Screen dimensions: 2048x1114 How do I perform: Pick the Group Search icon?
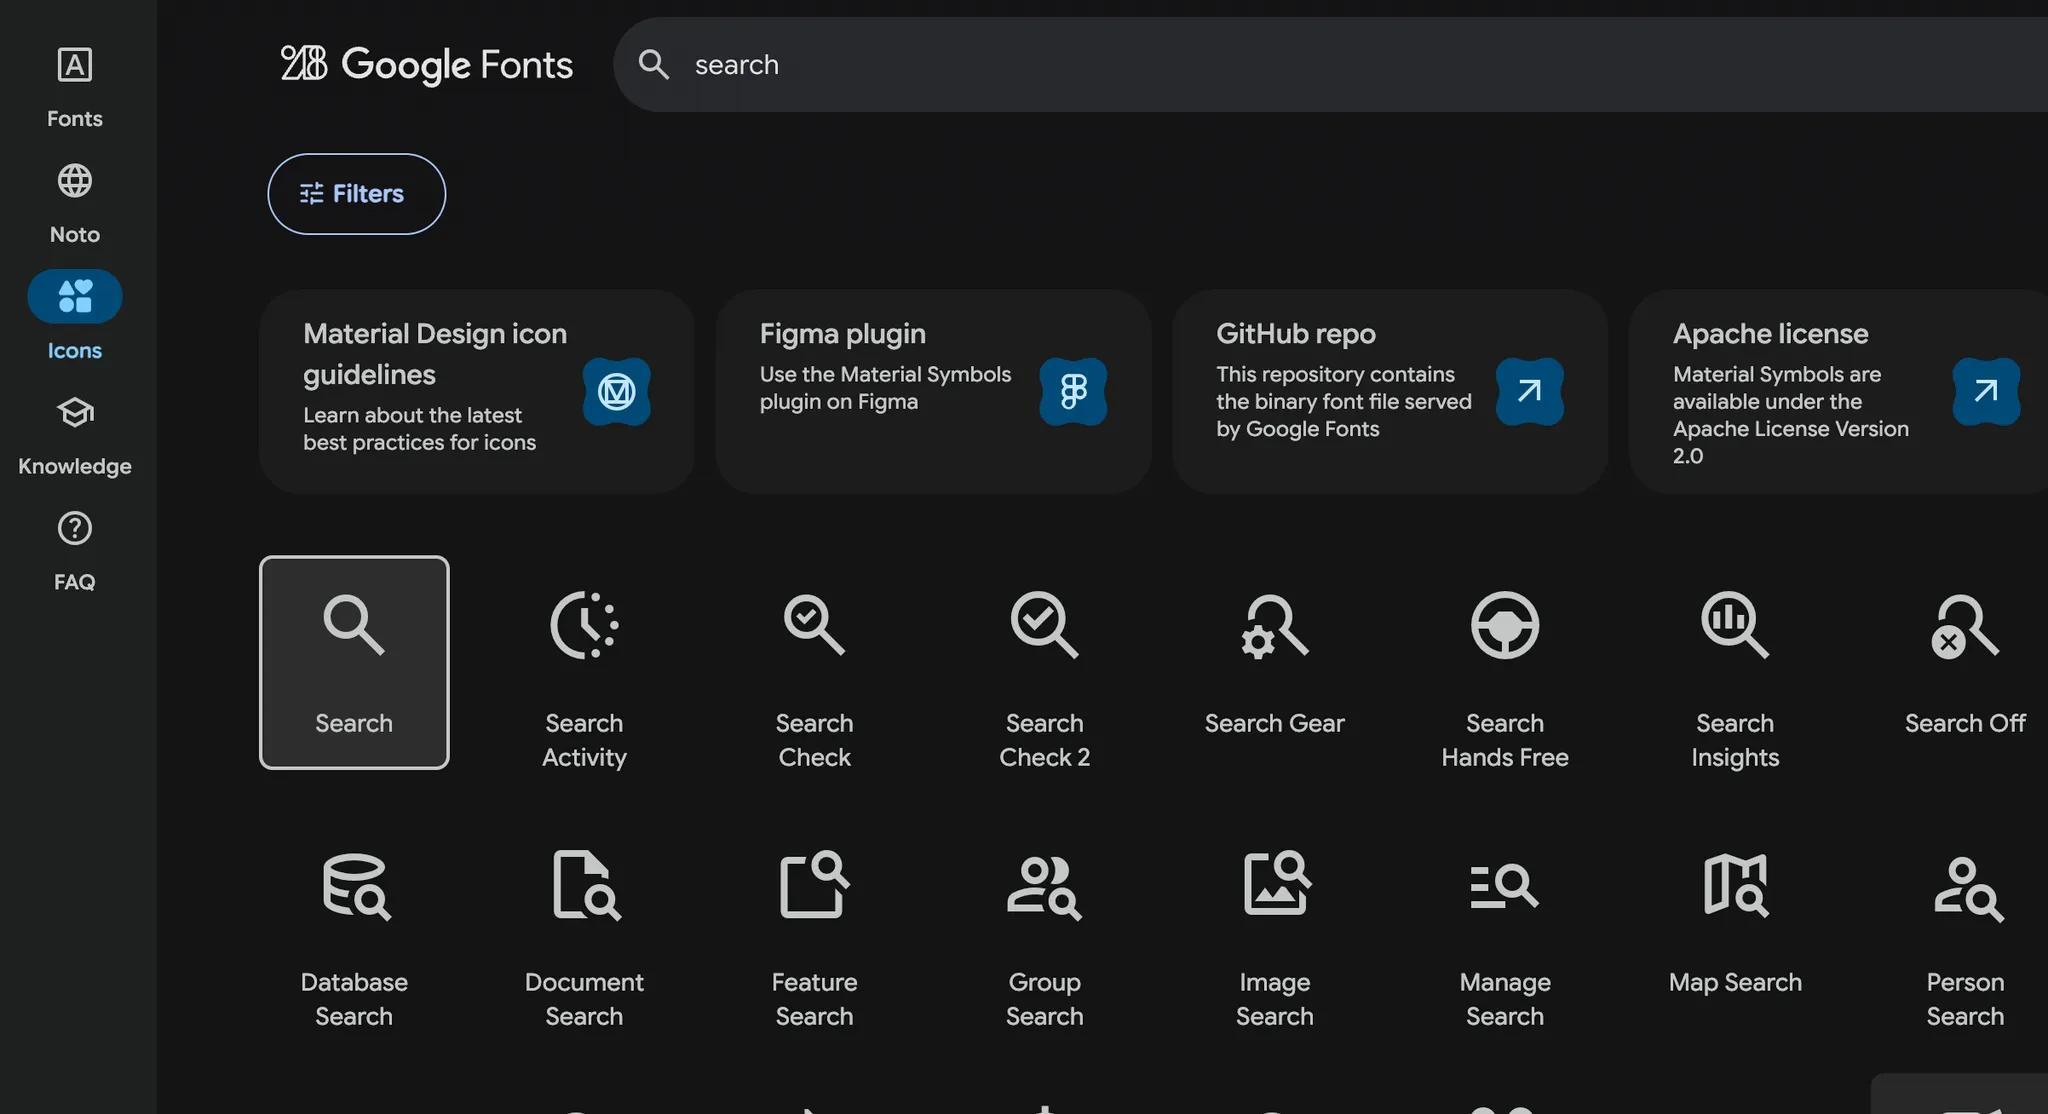click(x=1044, y=922)
